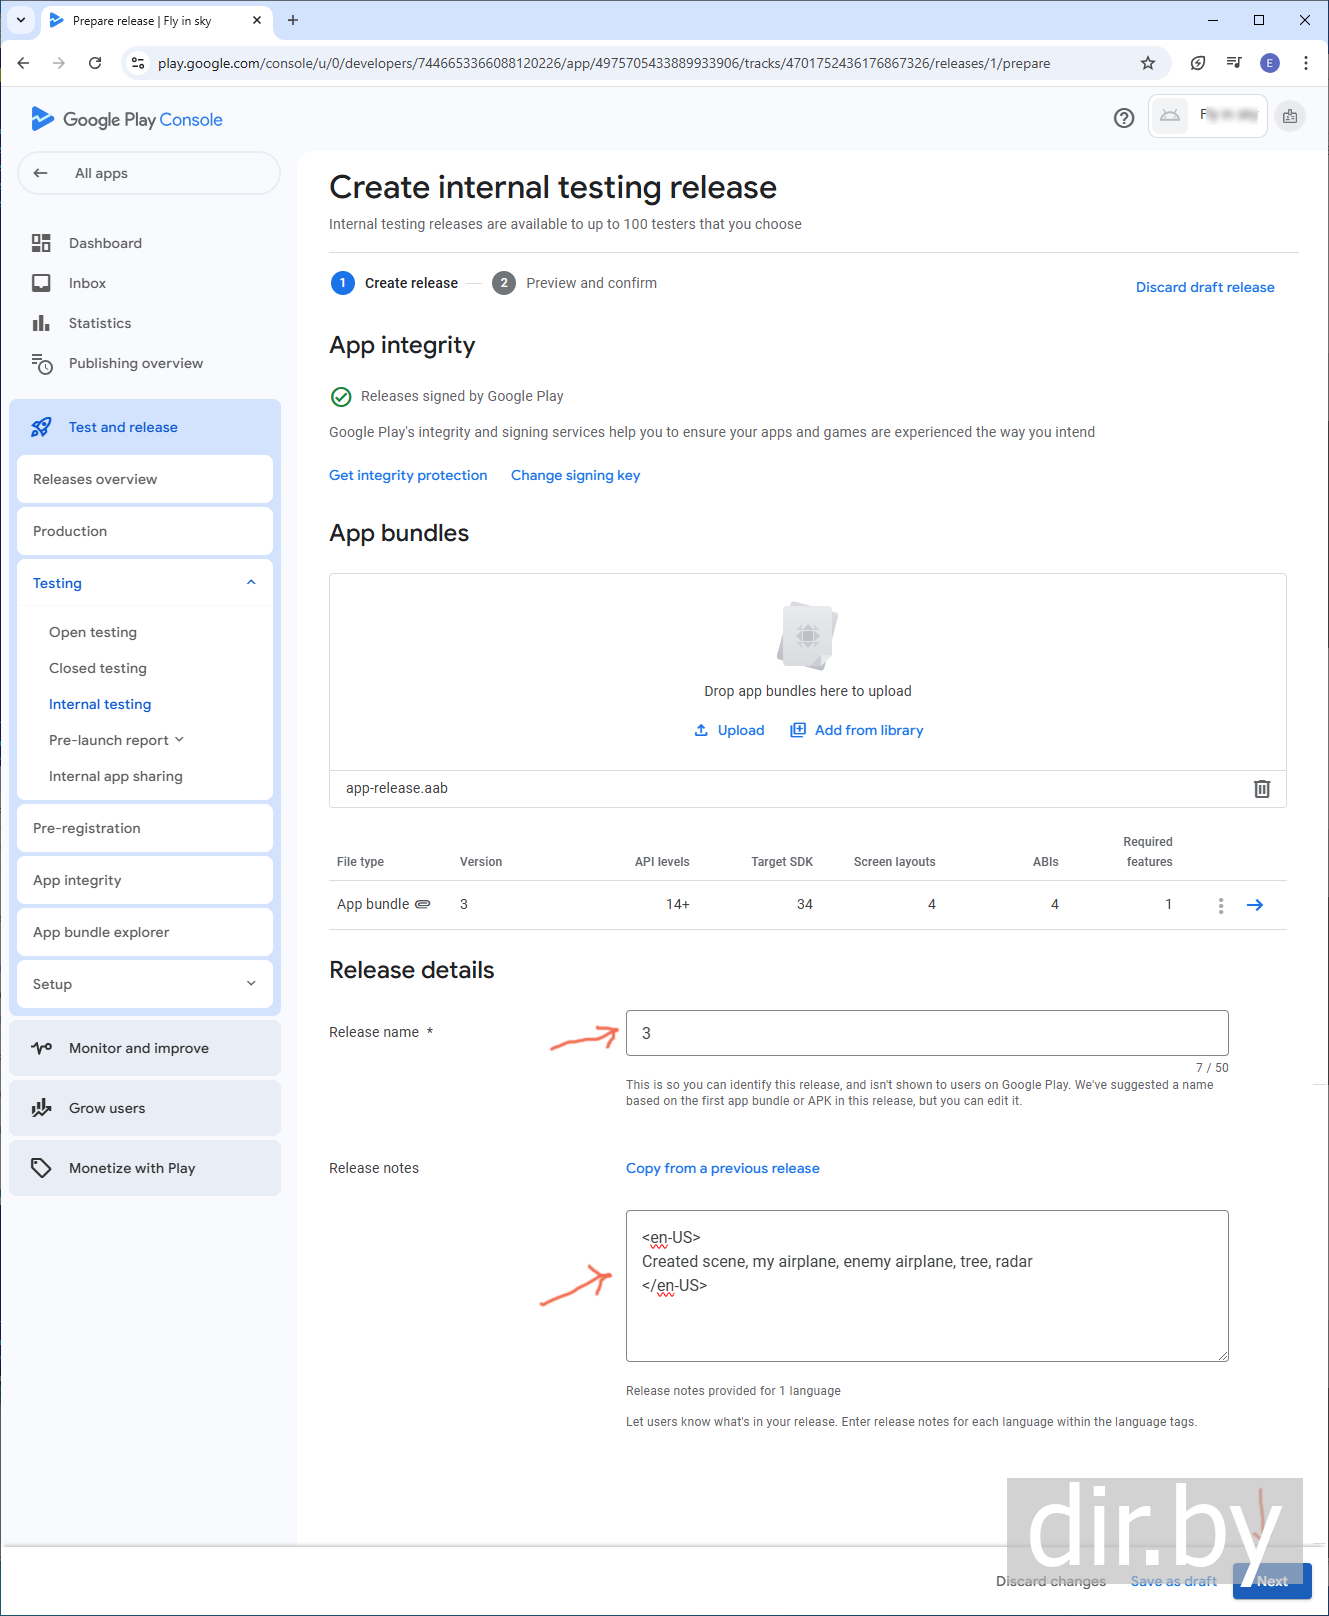Image resolution: width=1329 pixels, height=1616 pixels.
Task: Click the Next button
Action: [1271, 1581]
